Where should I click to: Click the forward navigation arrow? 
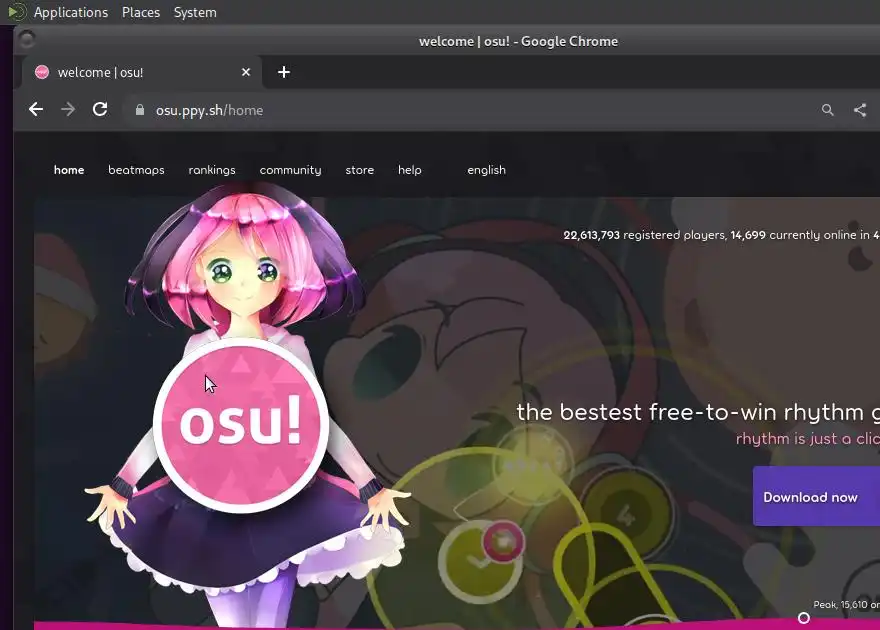(68, 109)
